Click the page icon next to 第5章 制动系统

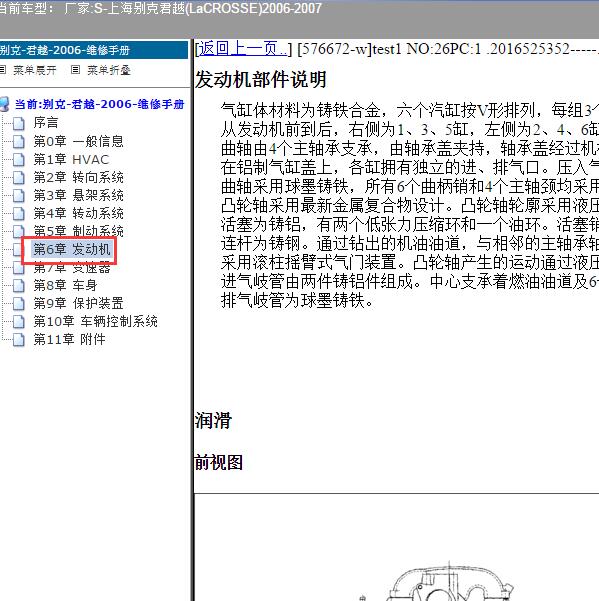click(x=19, y=232)
